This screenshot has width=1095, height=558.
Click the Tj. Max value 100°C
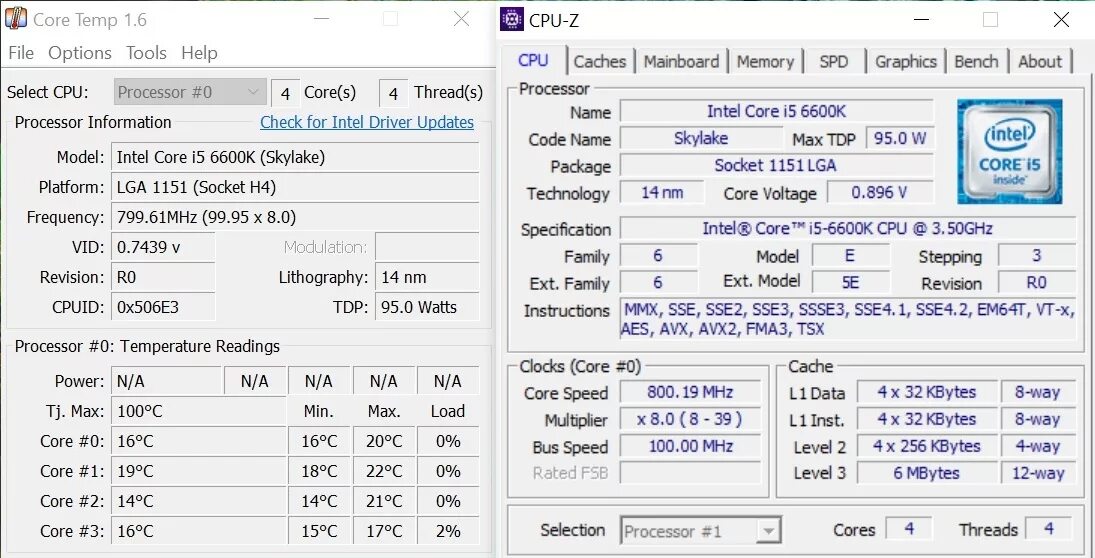click(x=199, y=411)
